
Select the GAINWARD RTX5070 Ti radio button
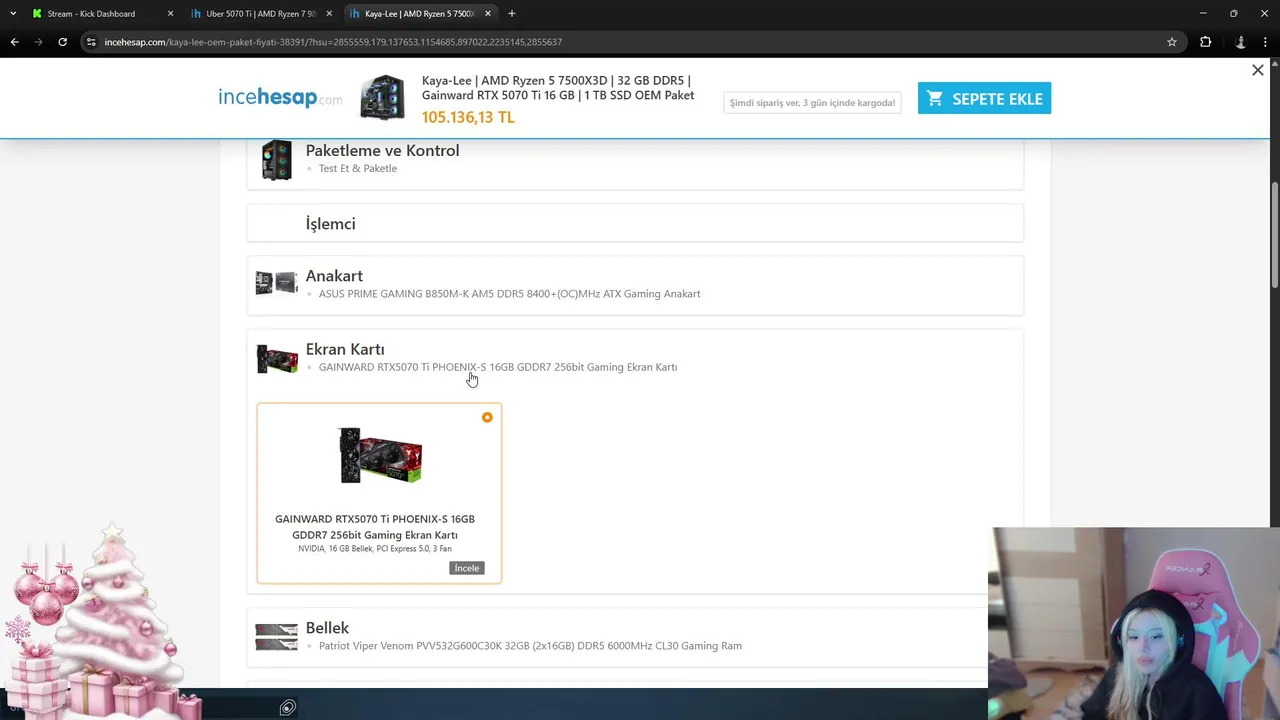487,417
